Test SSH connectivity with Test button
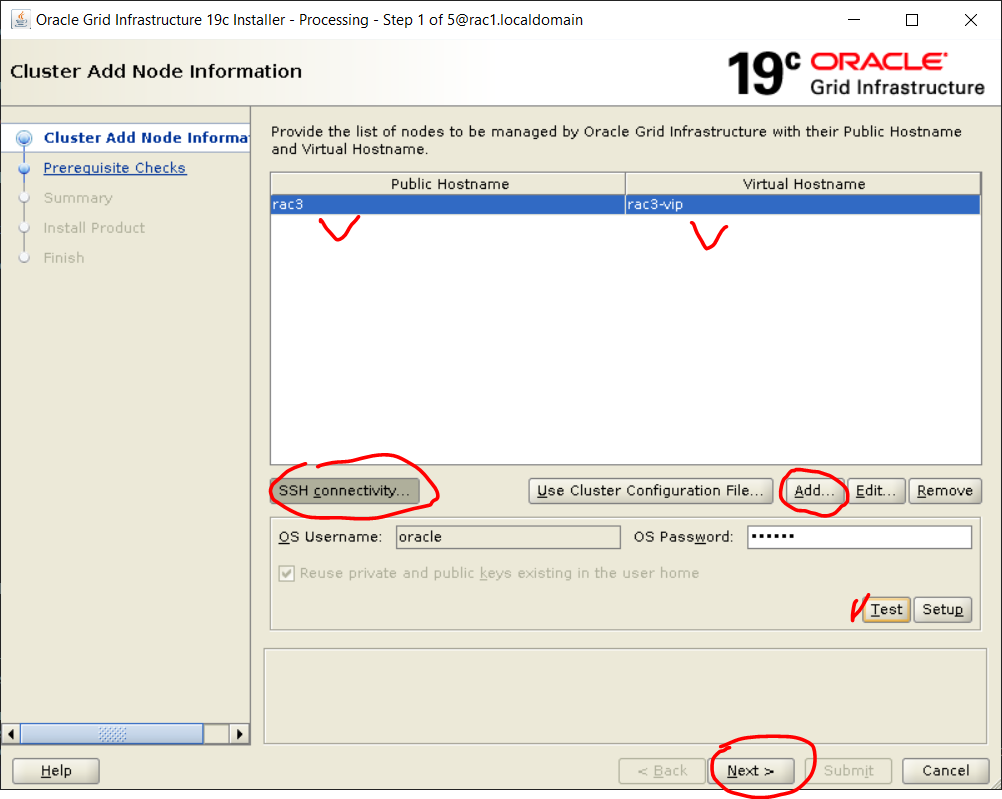The height and width of the screenshot is (799, 1002). 886,610
